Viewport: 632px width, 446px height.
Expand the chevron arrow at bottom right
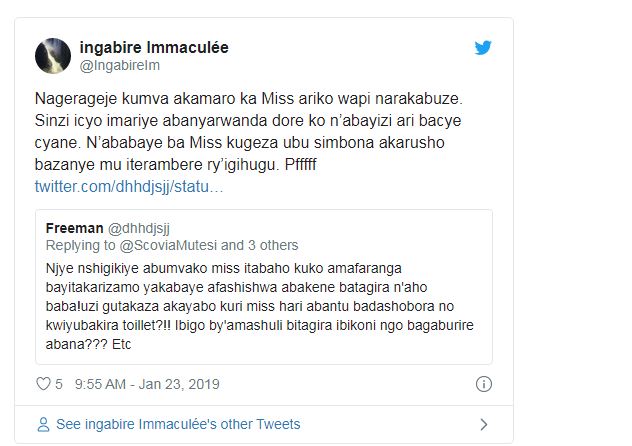[x=484, y=424]
